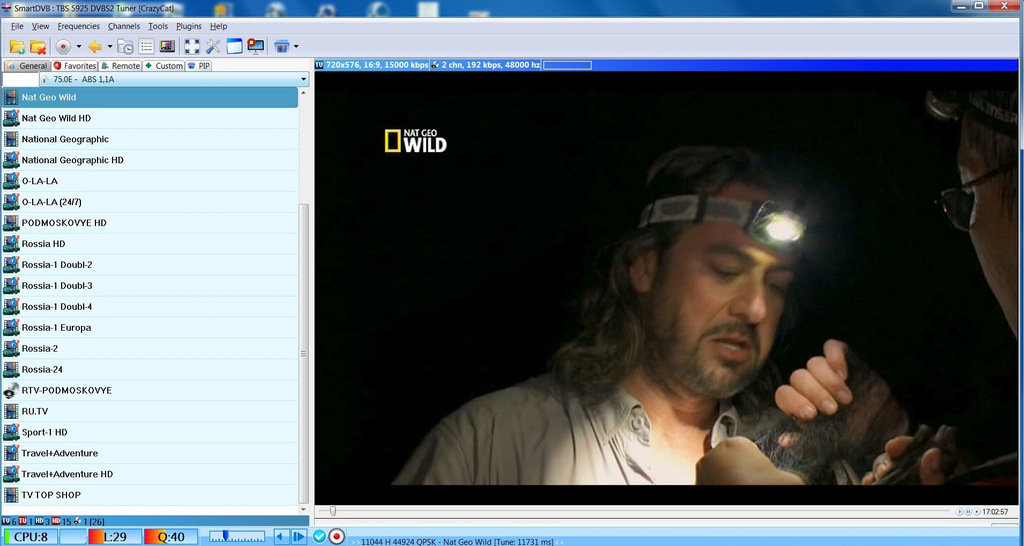
Task: Open the scheduler icon with clock
Action: coord(125,46)
